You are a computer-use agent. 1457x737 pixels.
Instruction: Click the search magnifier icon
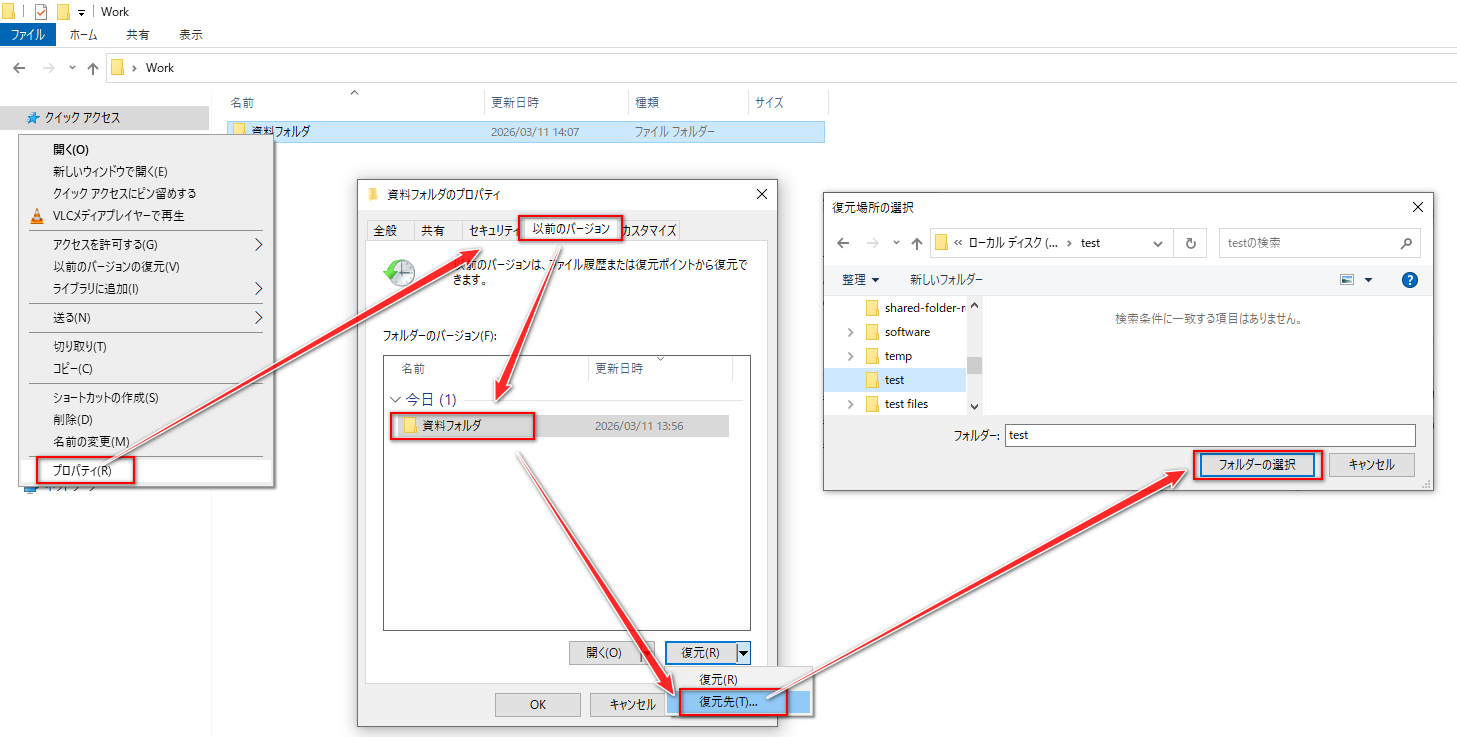pyautogui.click(x=1405, y=243)
